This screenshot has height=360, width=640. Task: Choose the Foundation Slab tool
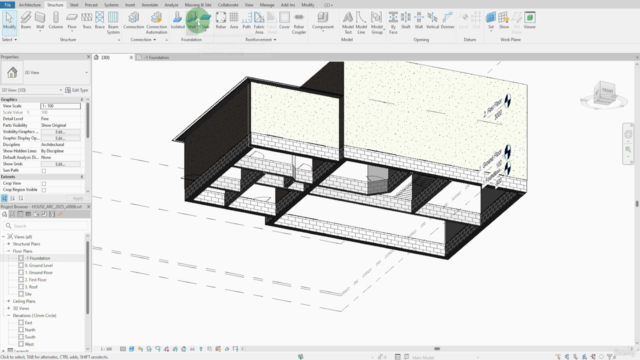[205, 20]
